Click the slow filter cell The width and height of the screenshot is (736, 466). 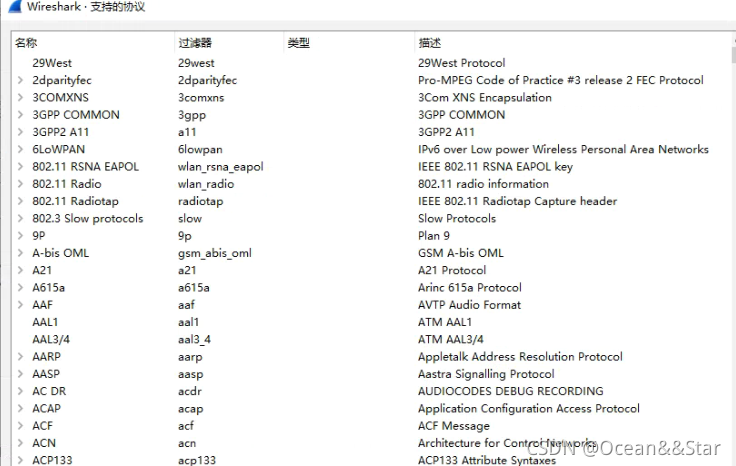pos(190,219)
